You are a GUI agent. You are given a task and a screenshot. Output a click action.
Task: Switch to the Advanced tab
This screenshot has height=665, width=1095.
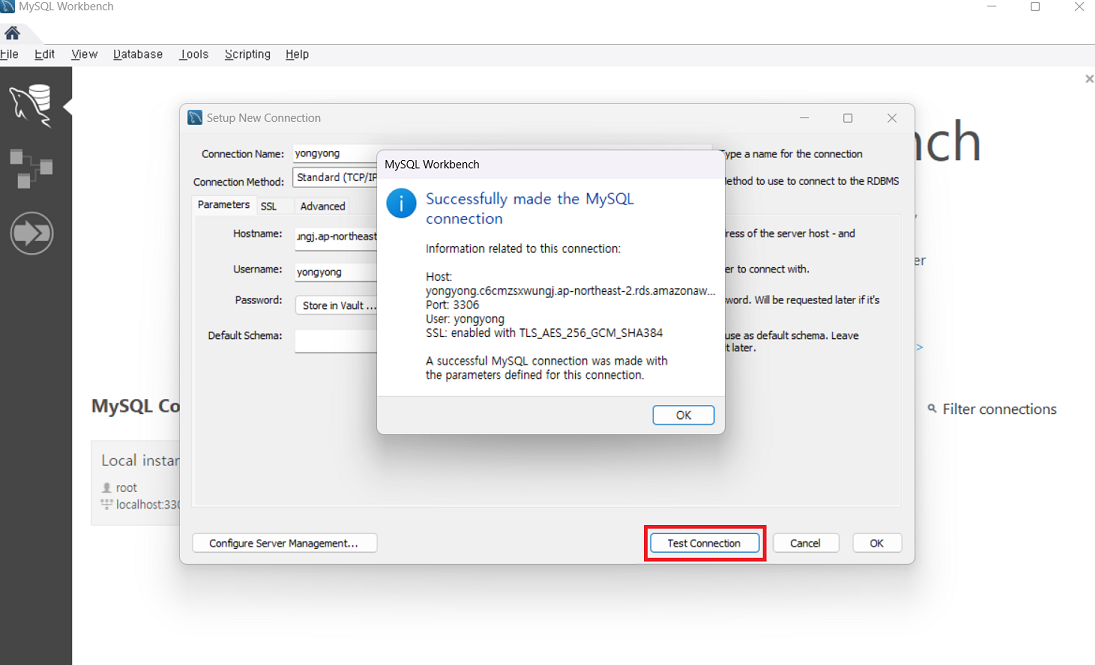tap(323, 206)
